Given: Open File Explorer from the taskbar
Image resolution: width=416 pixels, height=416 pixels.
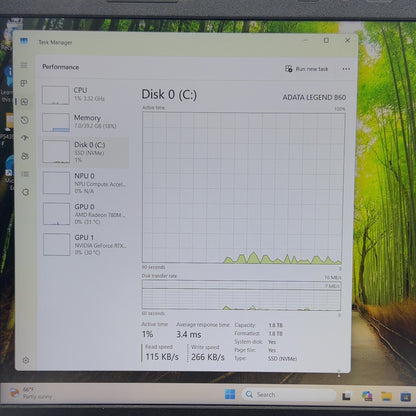Looking at the screenshot, I should click(386, 396).
